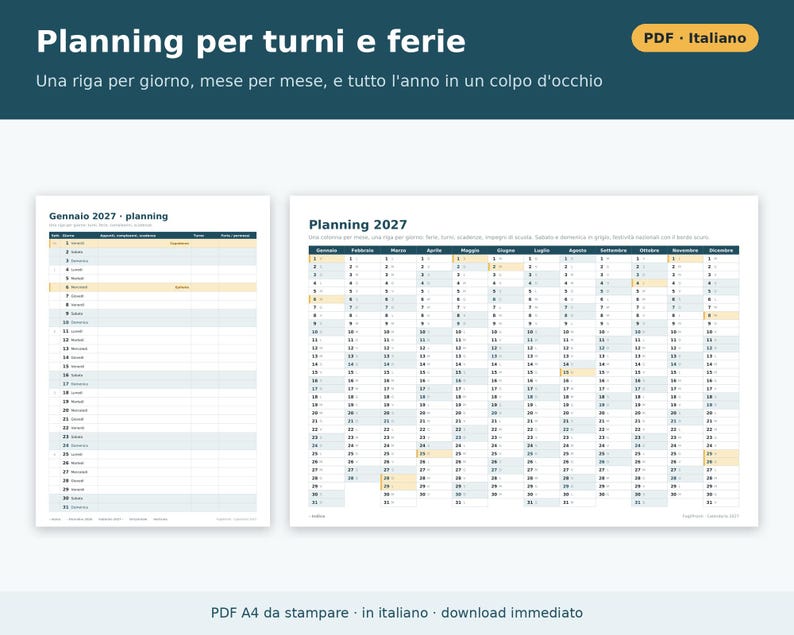Open the Gennaio 2027 planning page preview
794x635 pixels.
(152, 361)
